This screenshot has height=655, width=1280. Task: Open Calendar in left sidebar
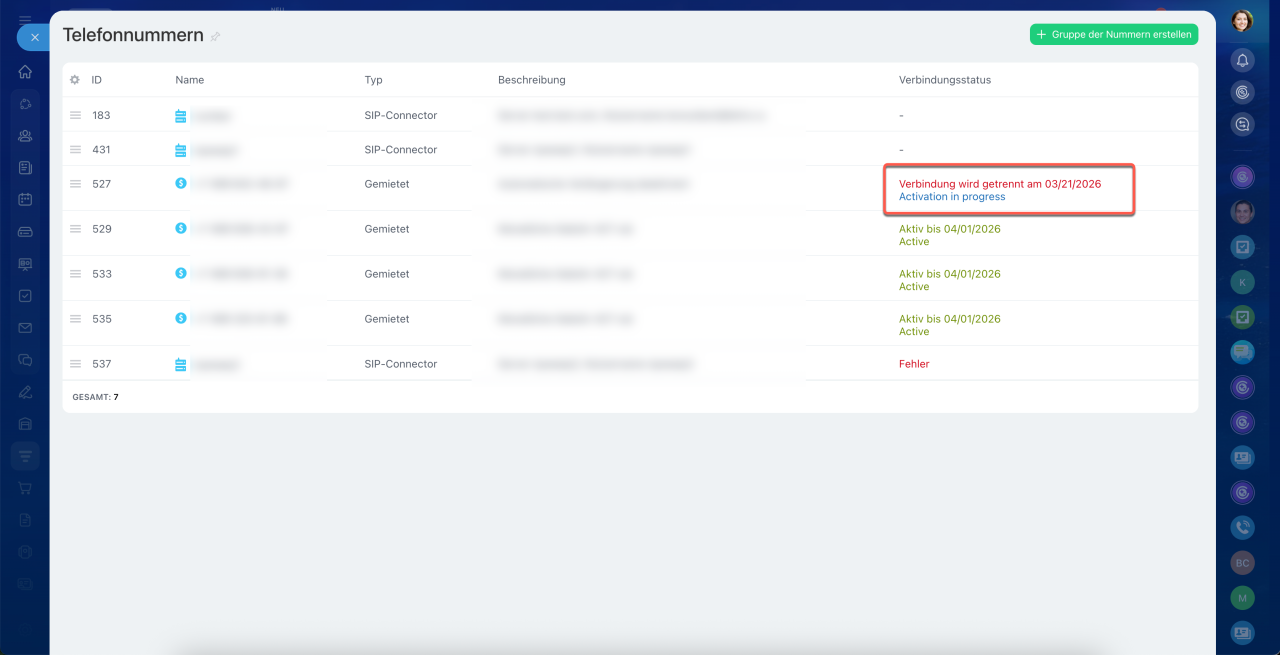[25, 200]
